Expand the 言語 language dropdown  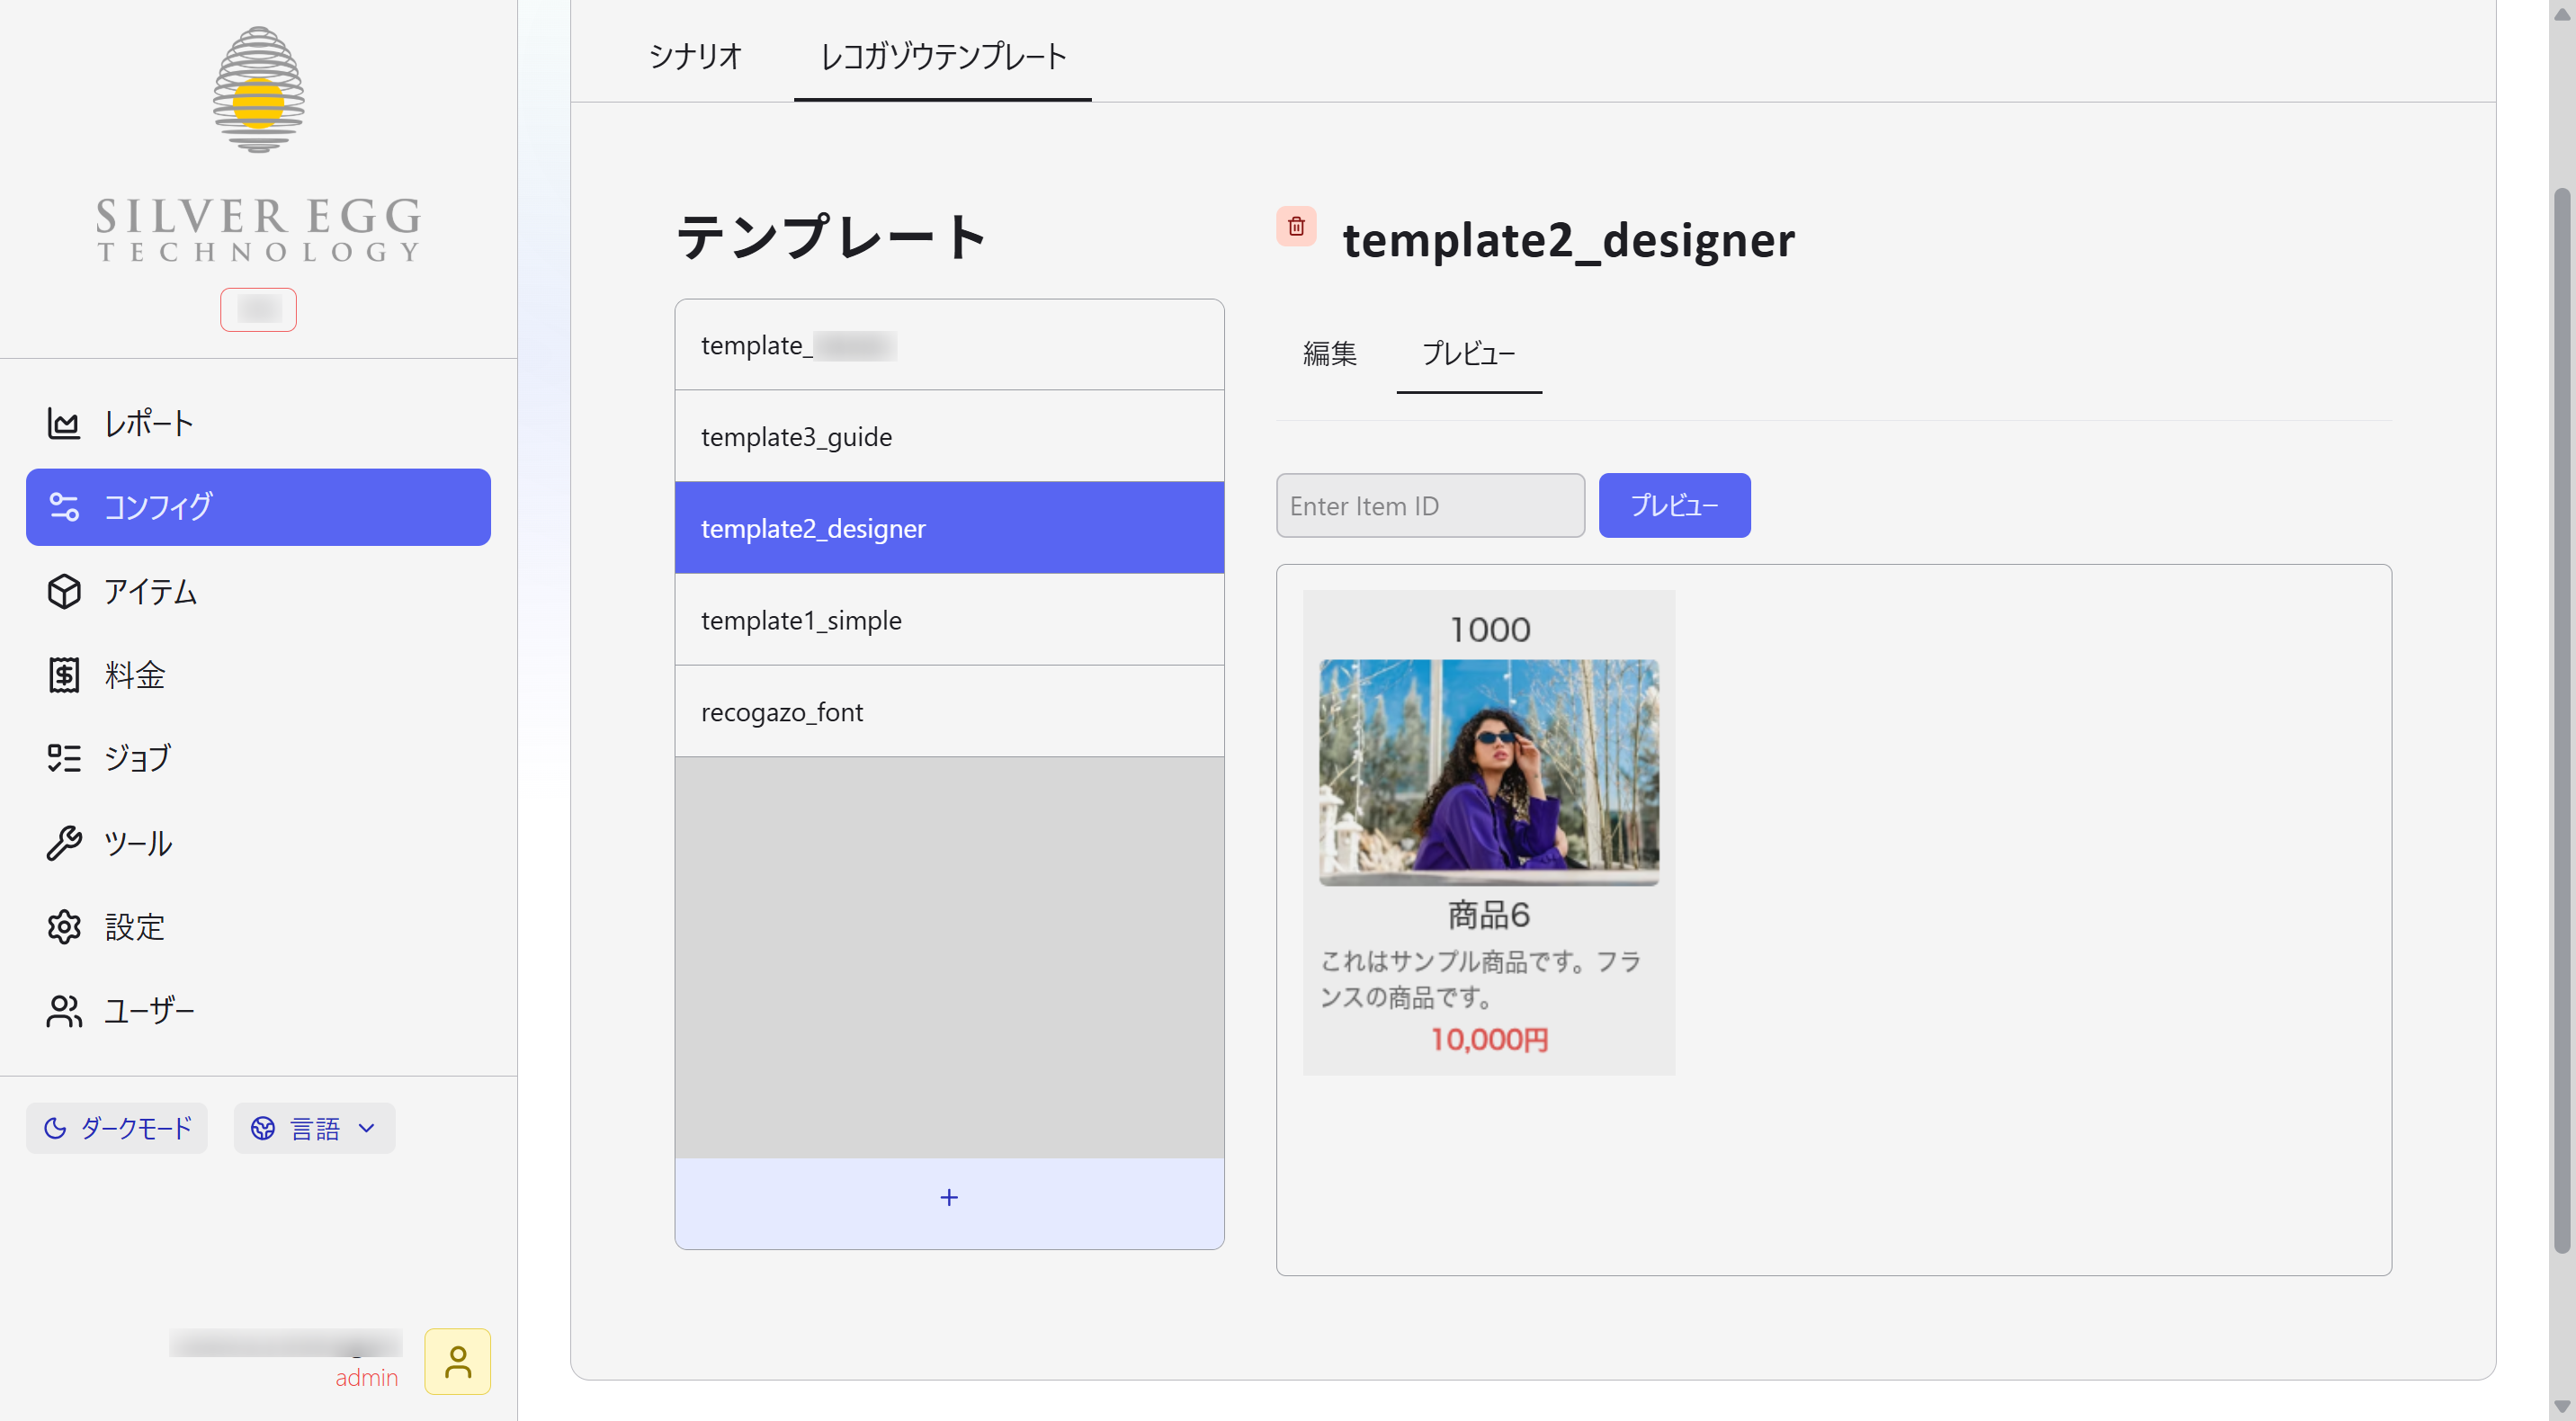pyautogui.click(x=313, y=1128)
